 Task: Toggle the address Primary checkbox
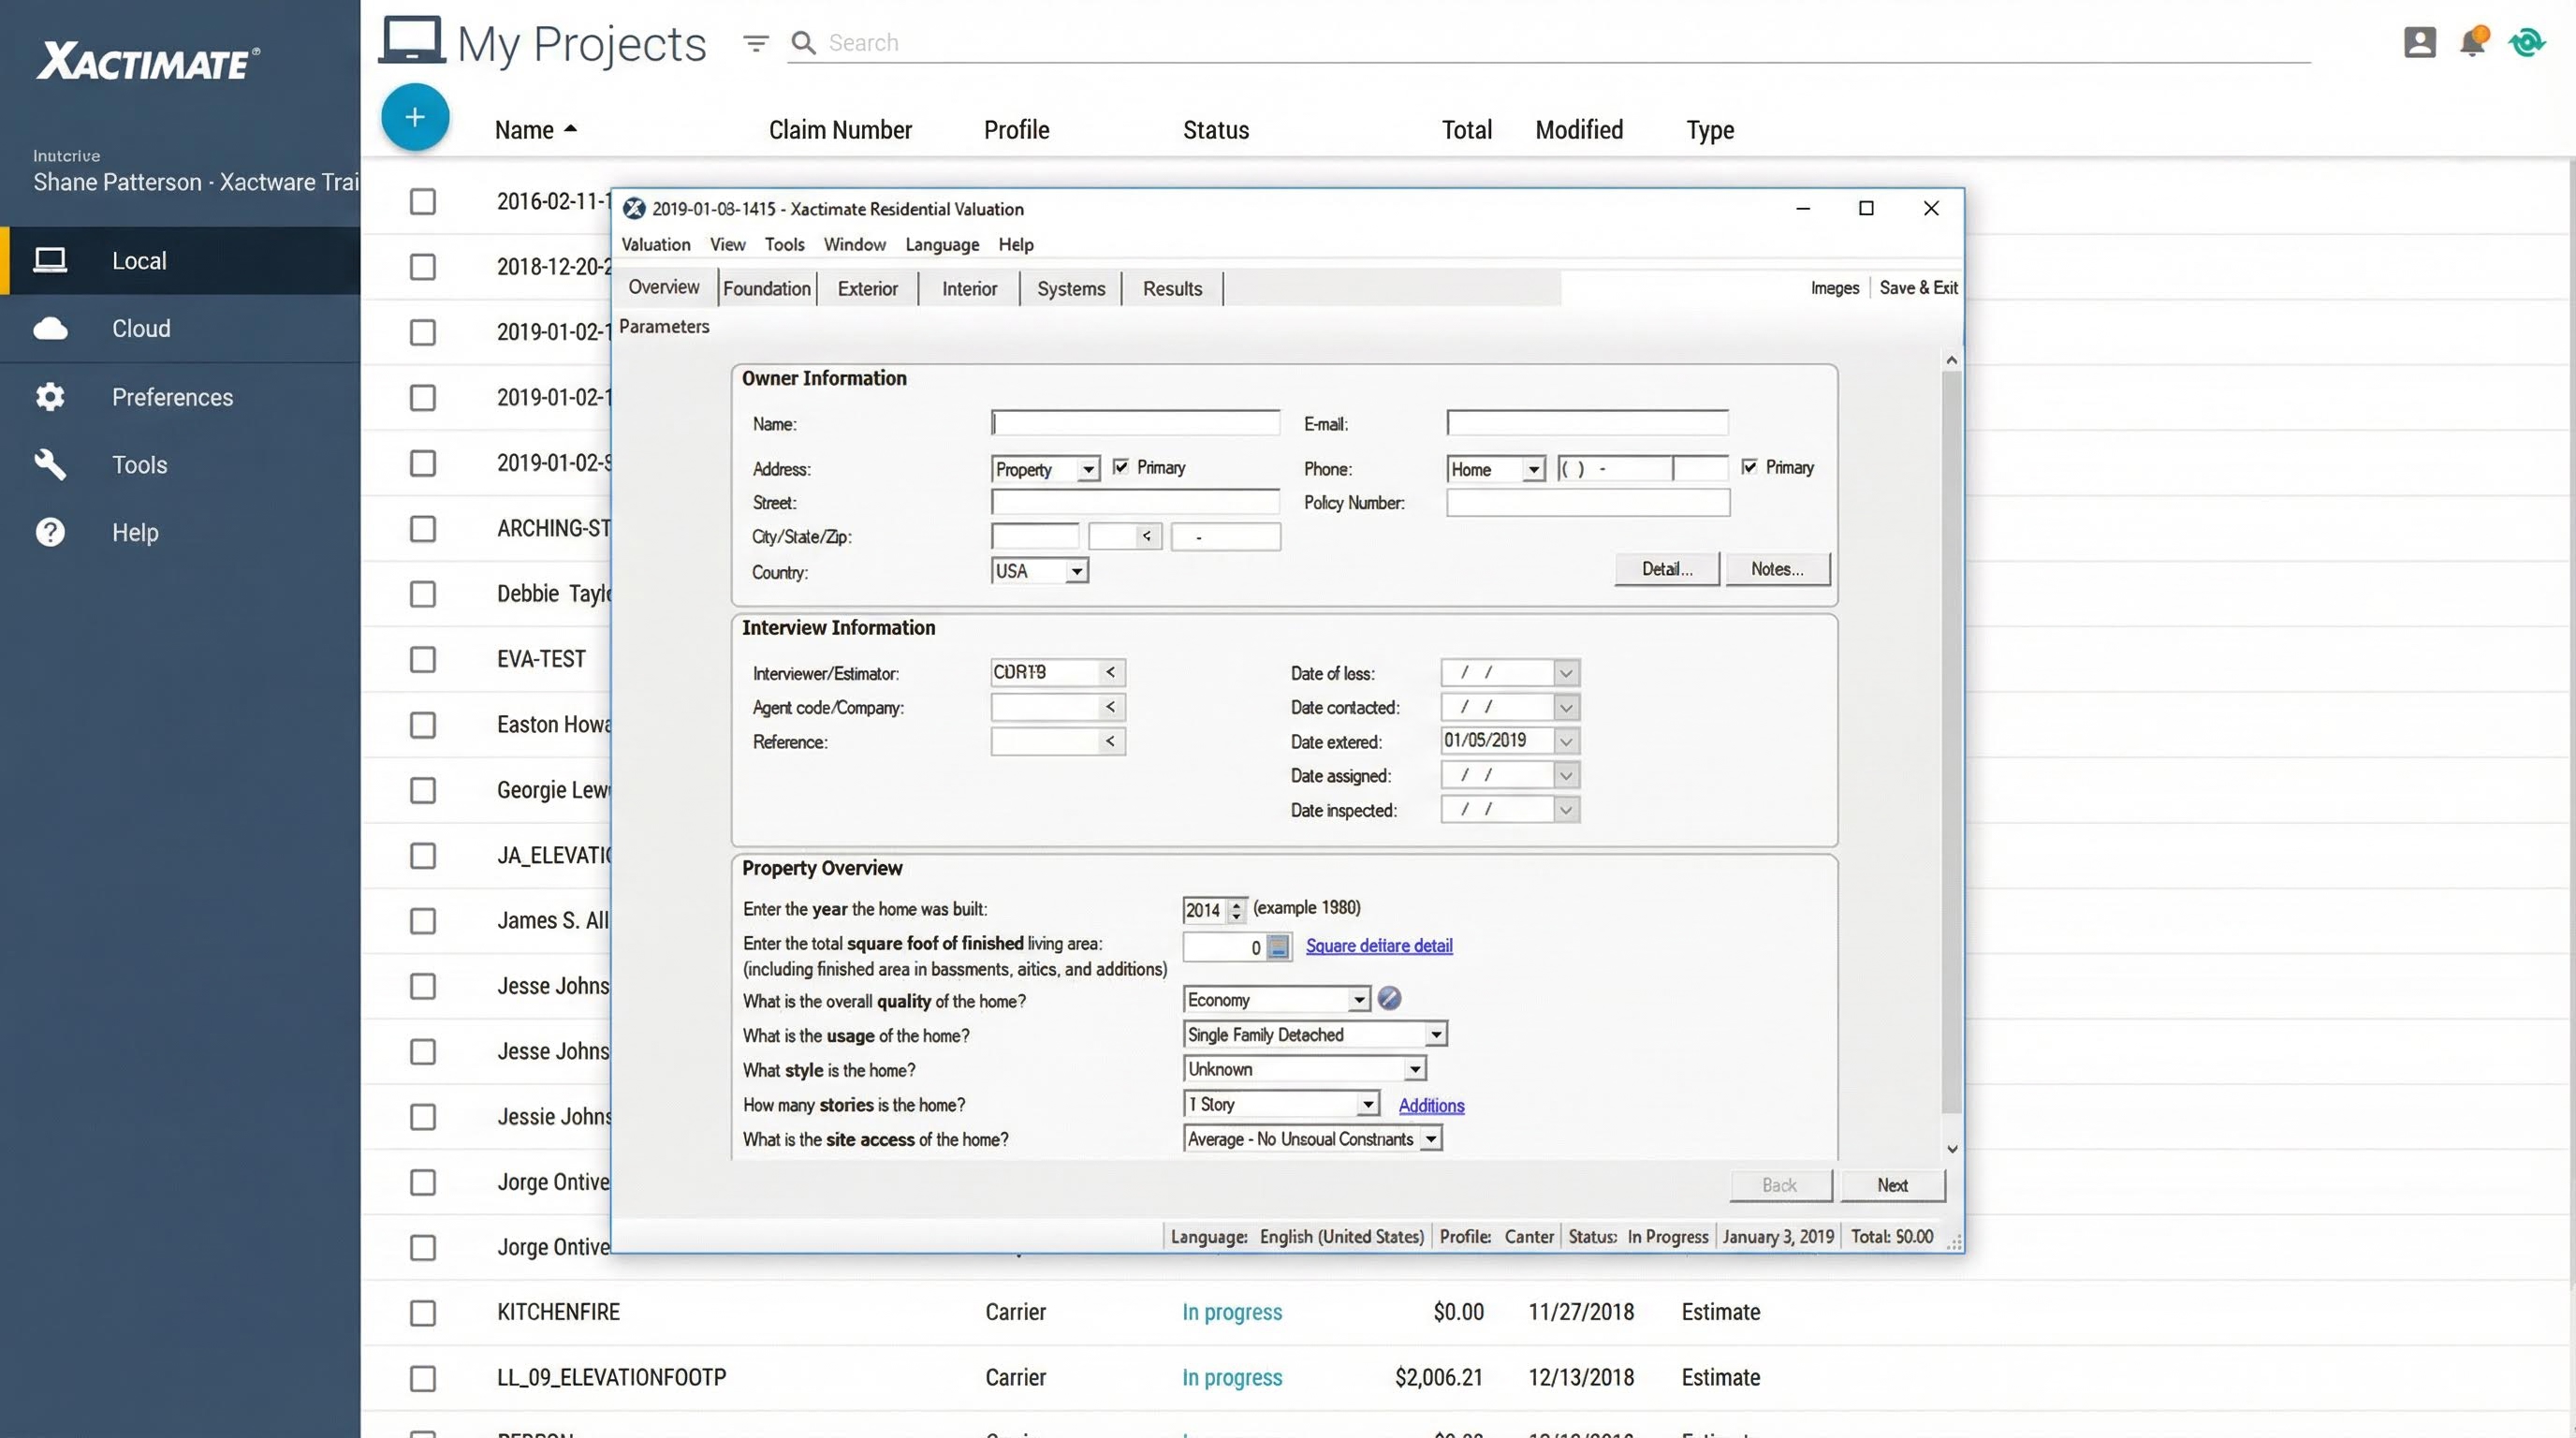1121,467
